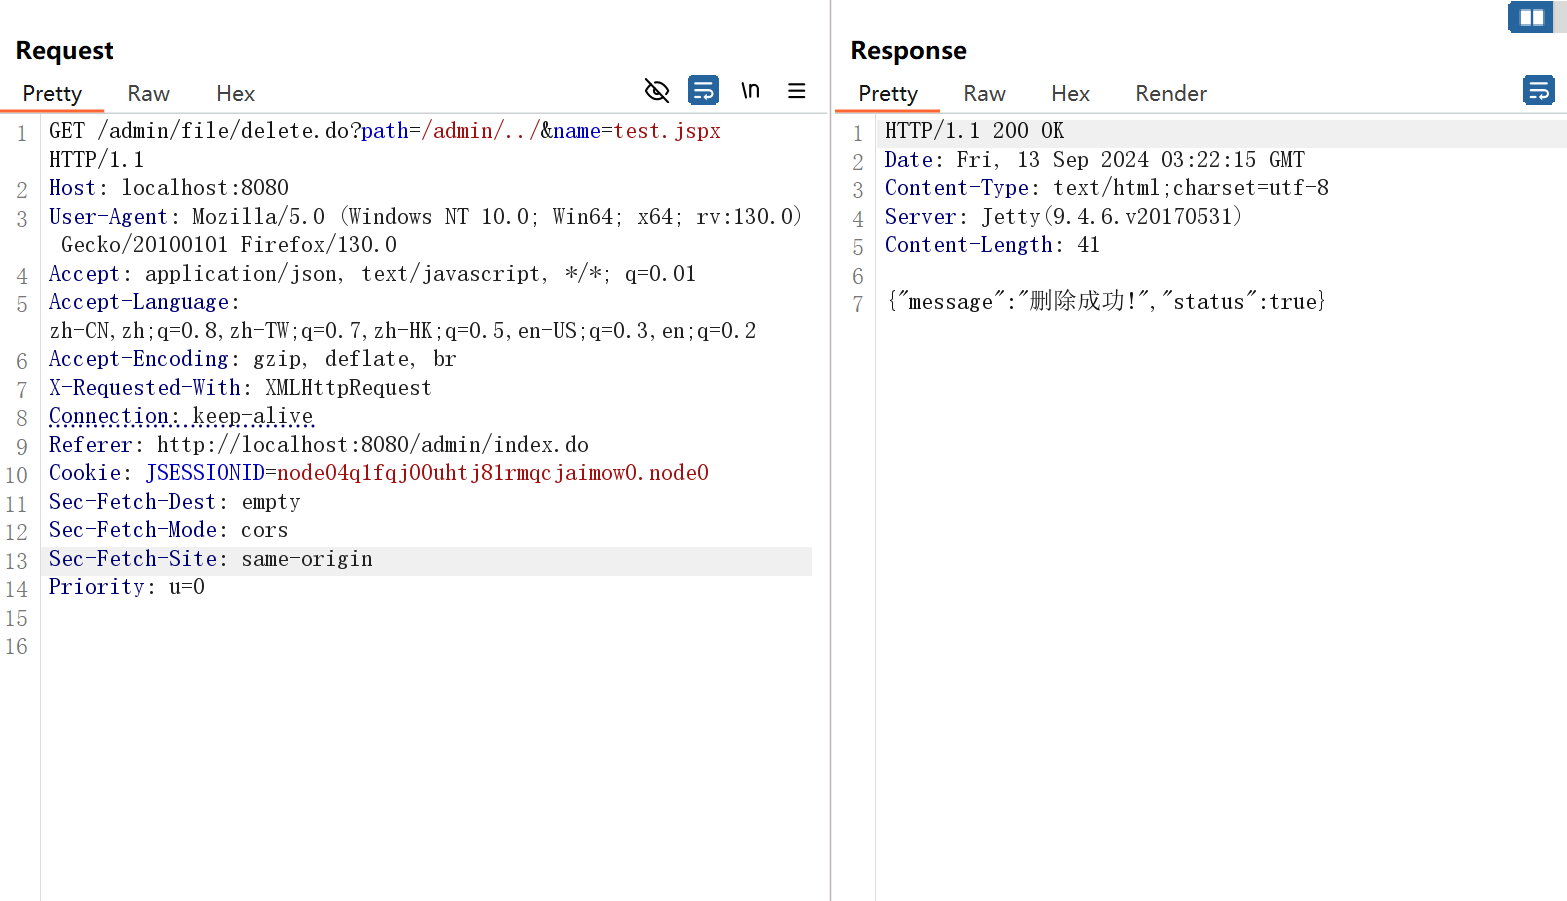Click the HTTP/1.1 200 OK status line
The height and width of the screenshot is (901, 1567).
[x=975, y=131]
